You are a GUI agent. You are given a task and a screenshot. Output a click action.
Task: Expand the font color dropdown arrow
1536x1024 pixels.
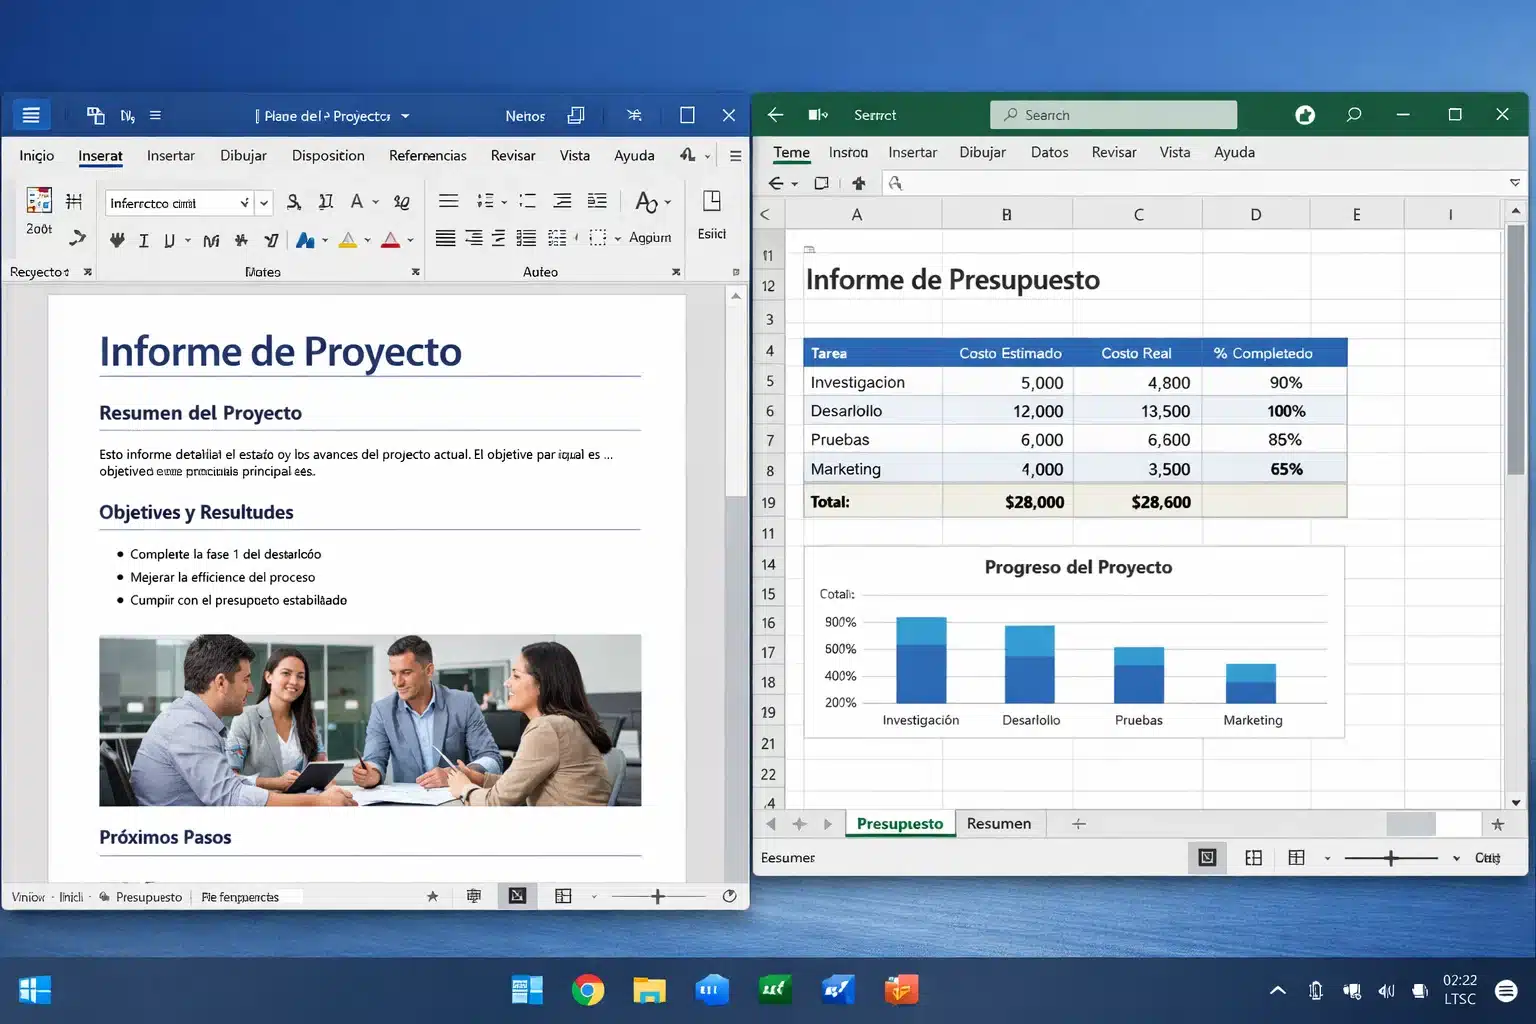(x=410, y=238)
